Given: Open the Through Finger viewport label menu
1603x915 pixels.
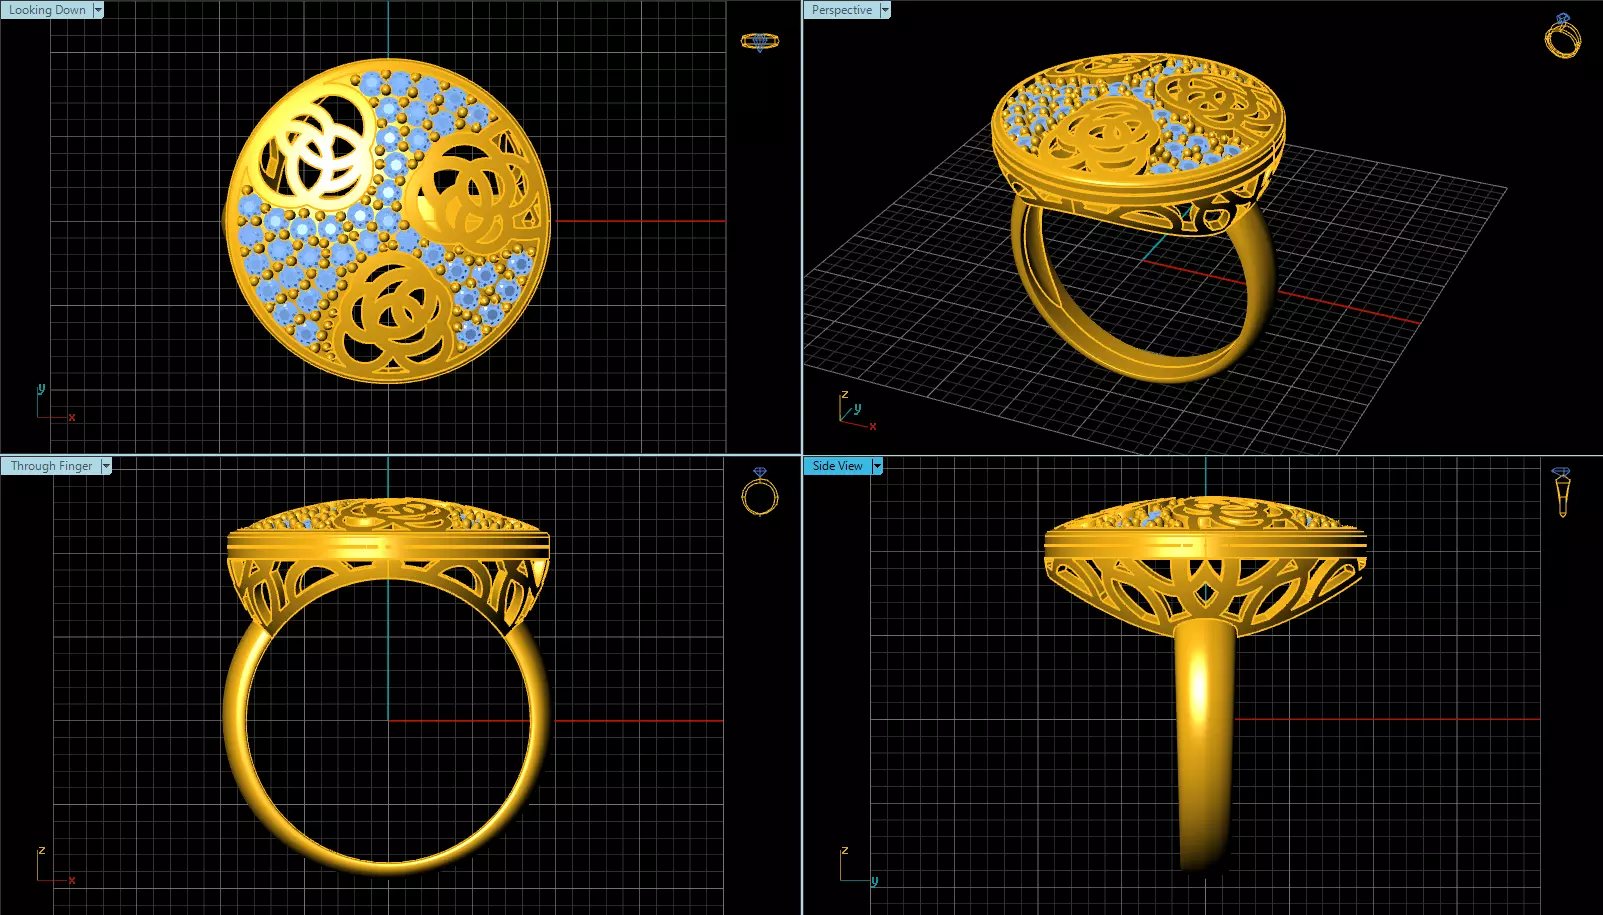Looking at the screenshot, I should (x=51, y=466).
